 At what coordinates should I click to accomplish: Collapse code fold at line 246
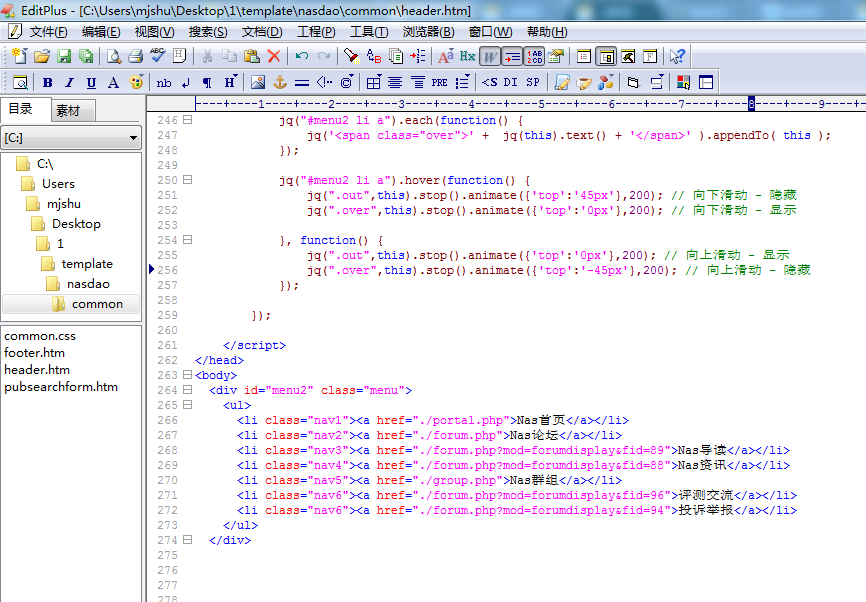click(x=187, y=119)
